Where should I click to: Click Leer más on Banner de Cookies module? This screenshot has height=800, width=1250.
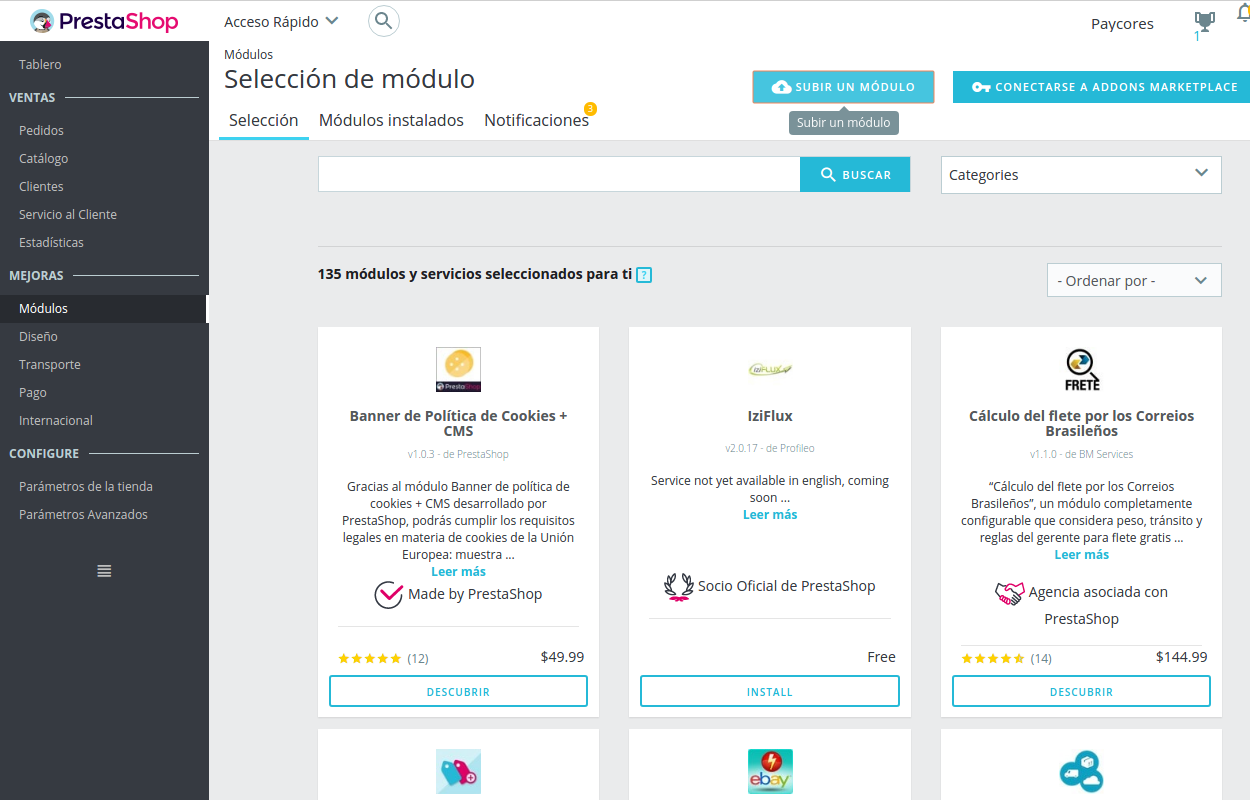458,571
